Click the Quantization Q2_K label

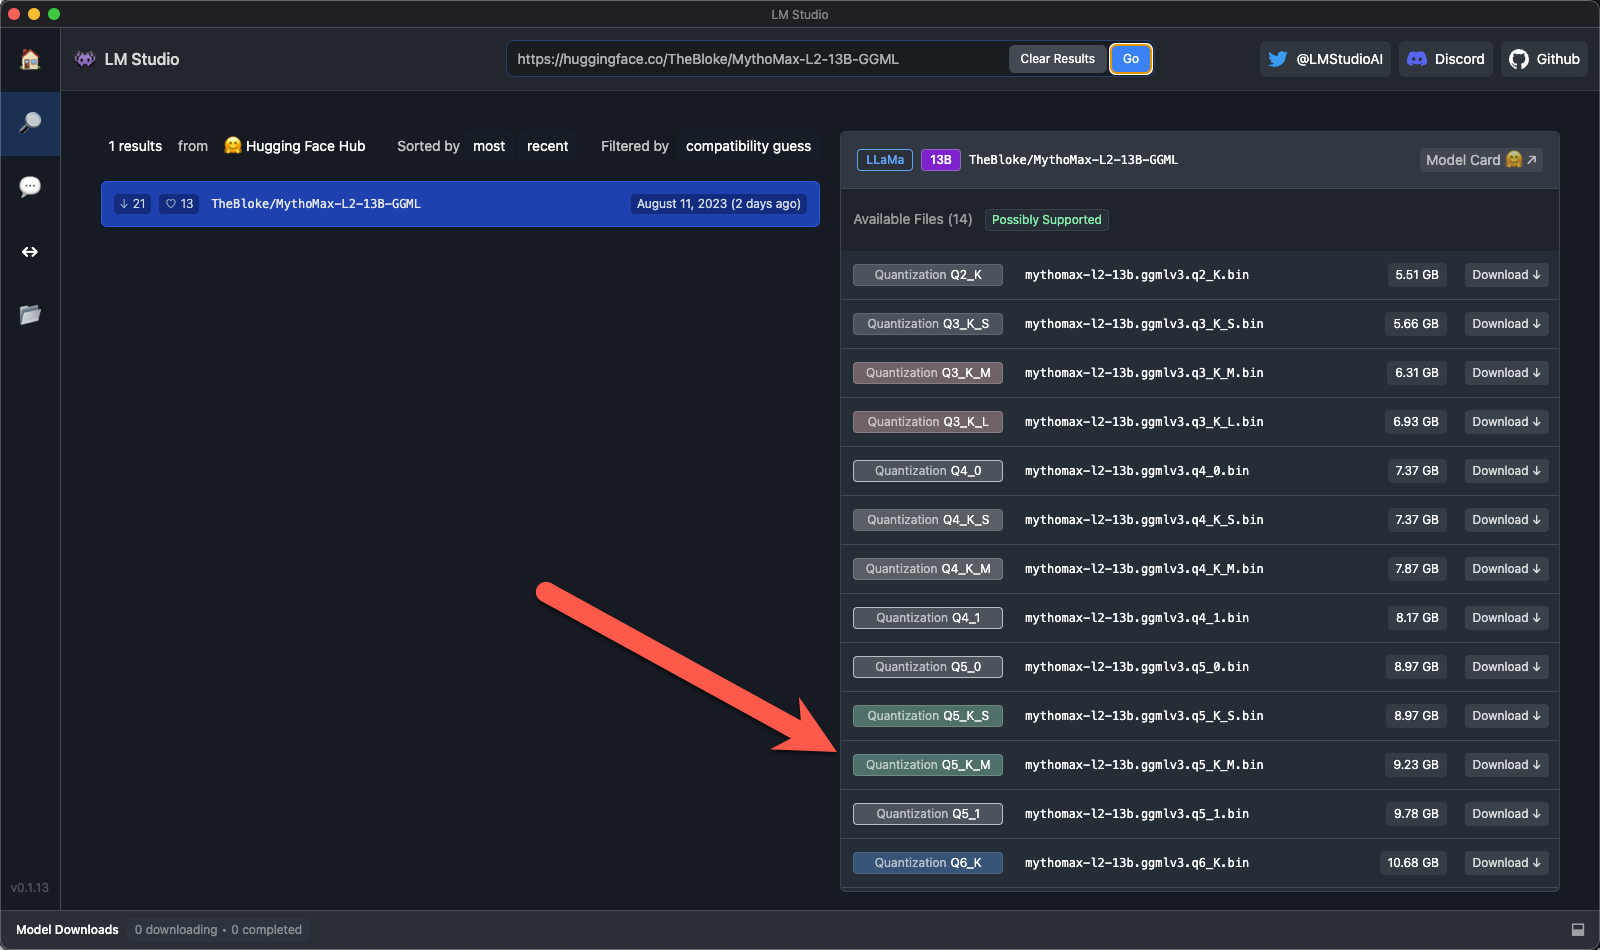point(928,275)
